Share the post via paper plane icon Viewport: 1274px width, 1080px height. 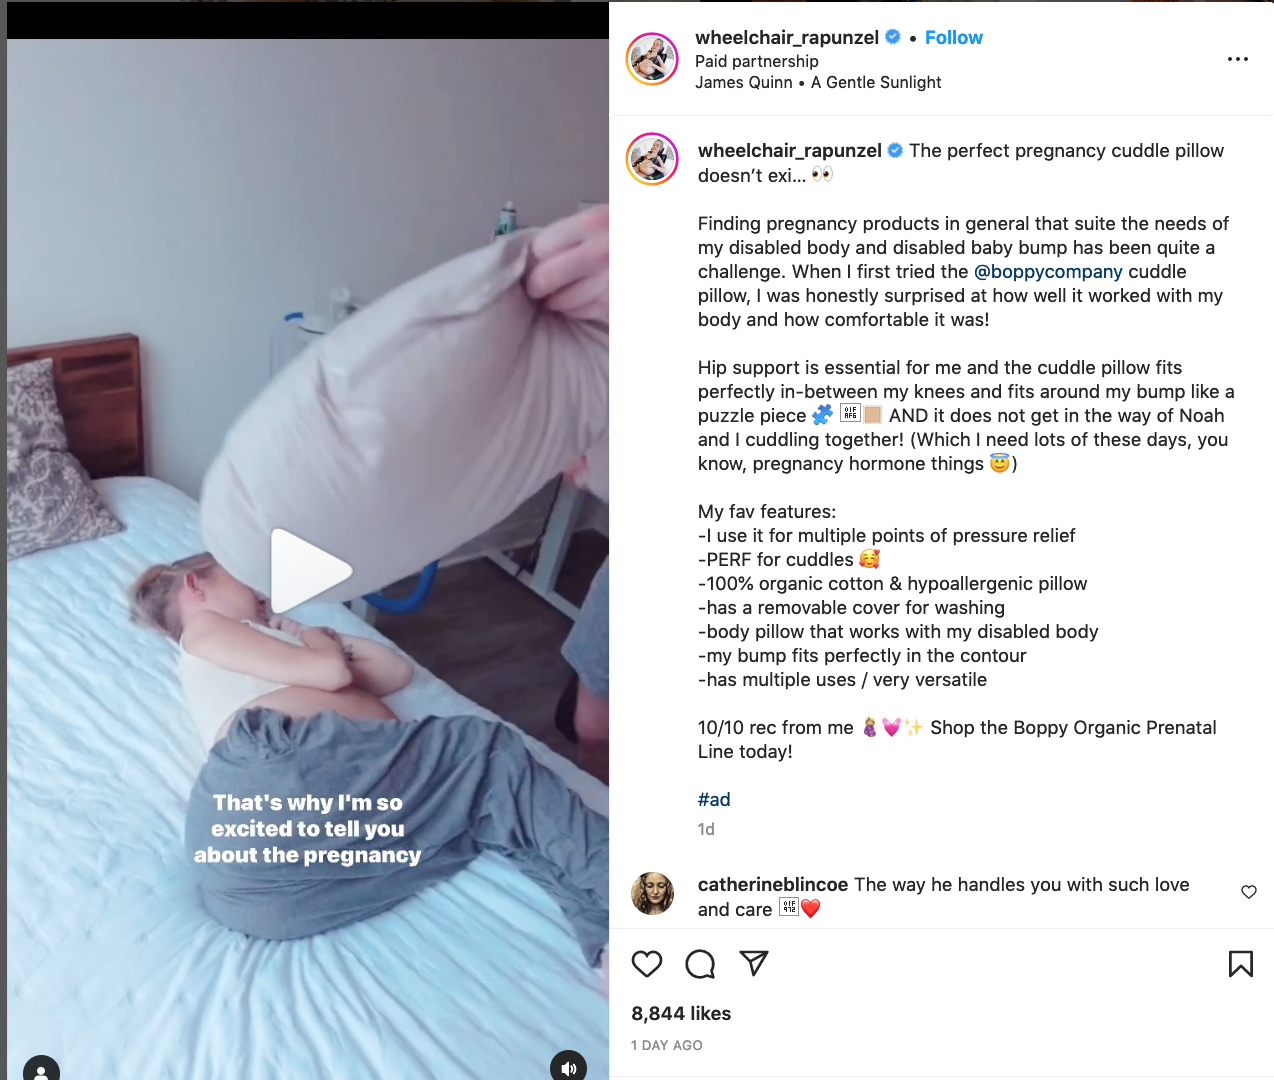pyautogui.click(x=754, y=963)
